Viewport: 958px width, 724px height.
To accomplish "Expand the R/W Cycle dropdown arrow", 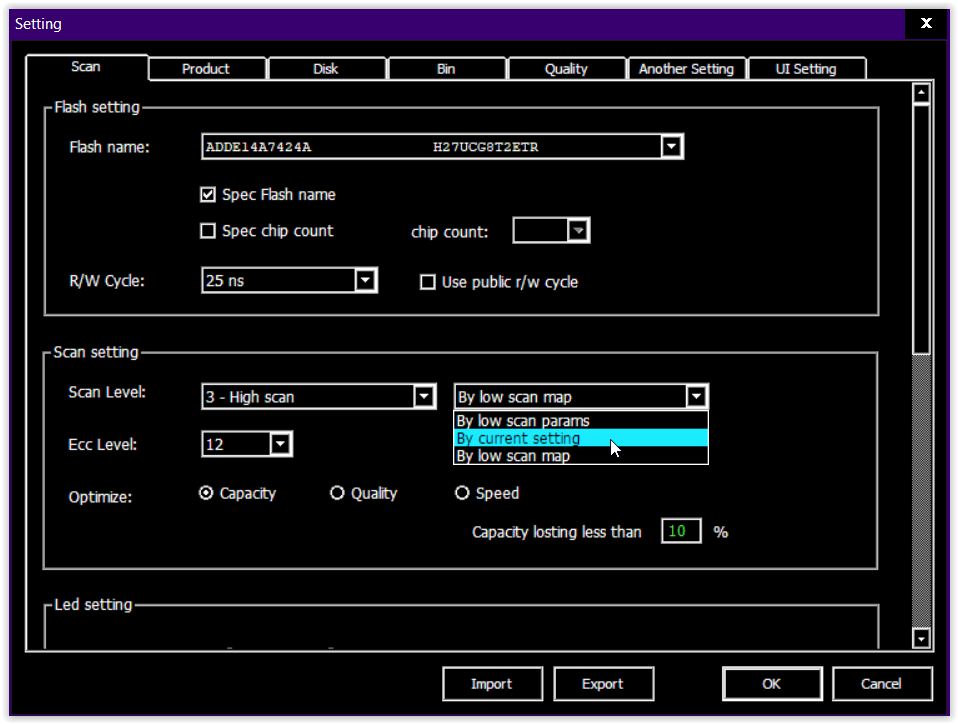I will (365, 280).
